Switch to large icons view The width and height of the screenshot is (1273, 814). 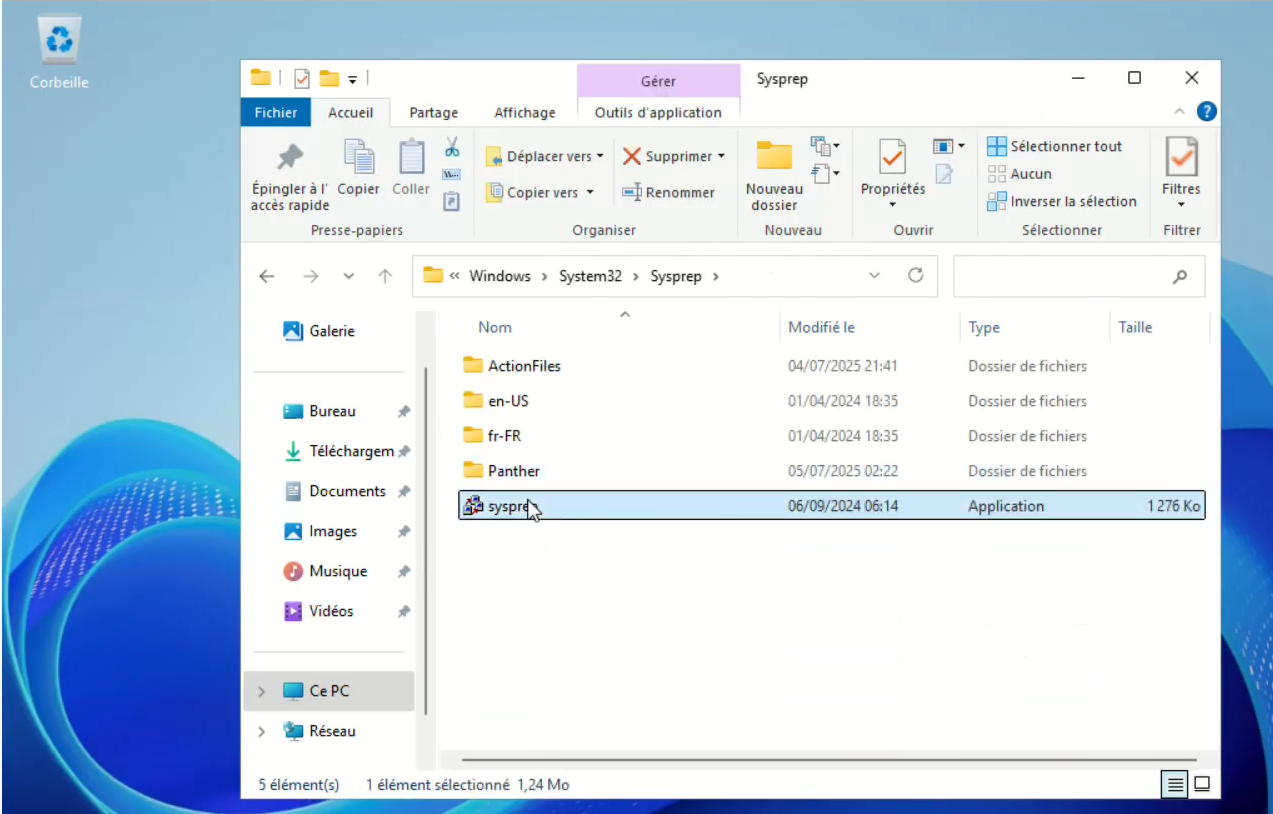tap(1203, 784)
